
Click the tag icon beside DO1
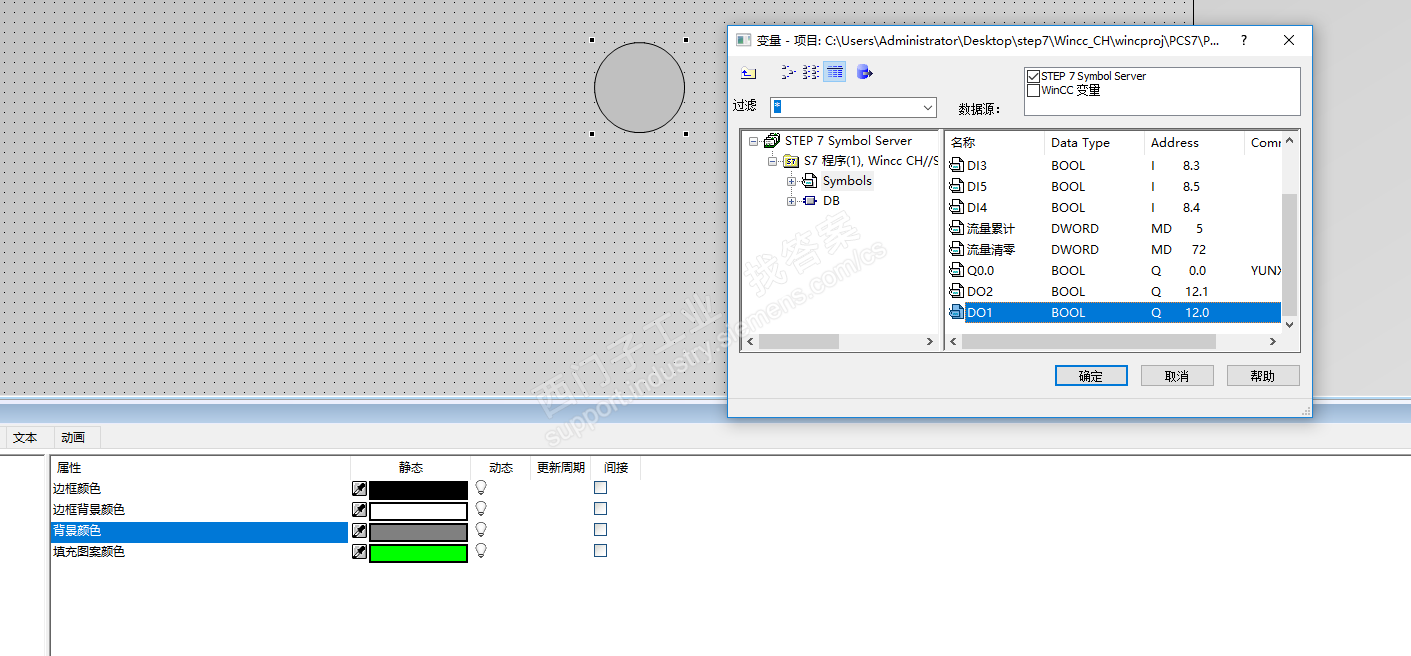(956, 313)
